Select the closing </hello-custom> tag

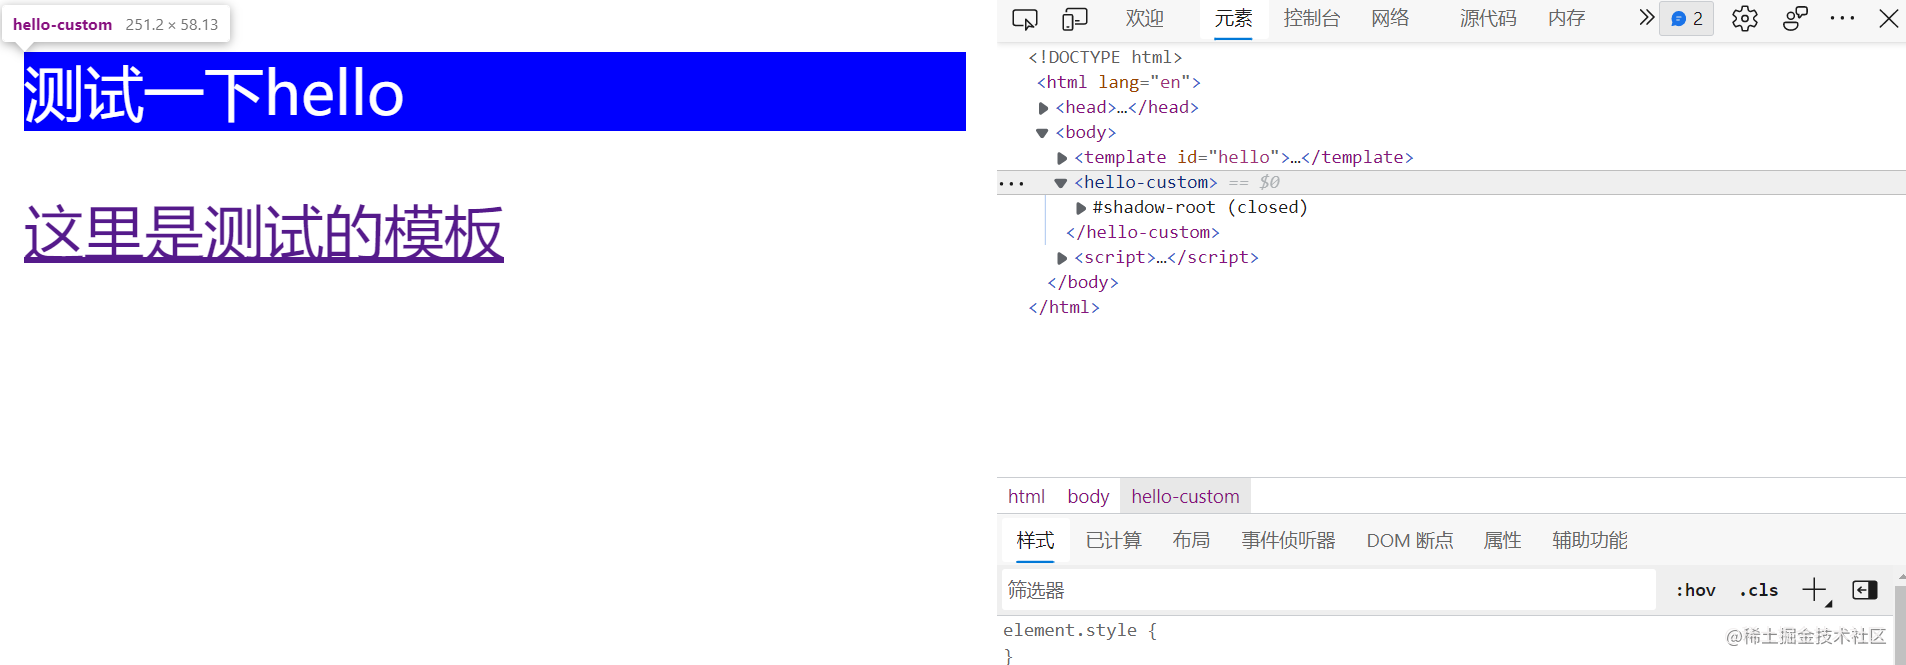tap(1143, 232)
